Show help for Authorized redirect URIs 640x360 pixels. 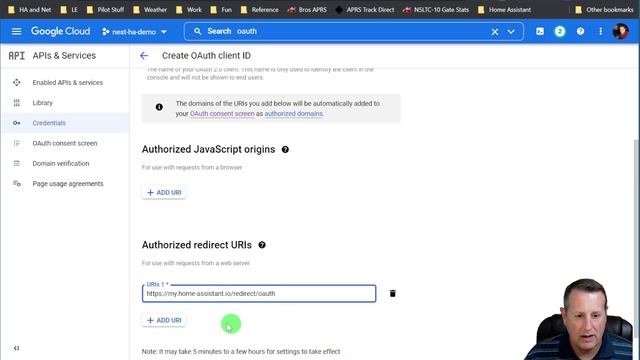pyautogui.click(x=262, y=245)
